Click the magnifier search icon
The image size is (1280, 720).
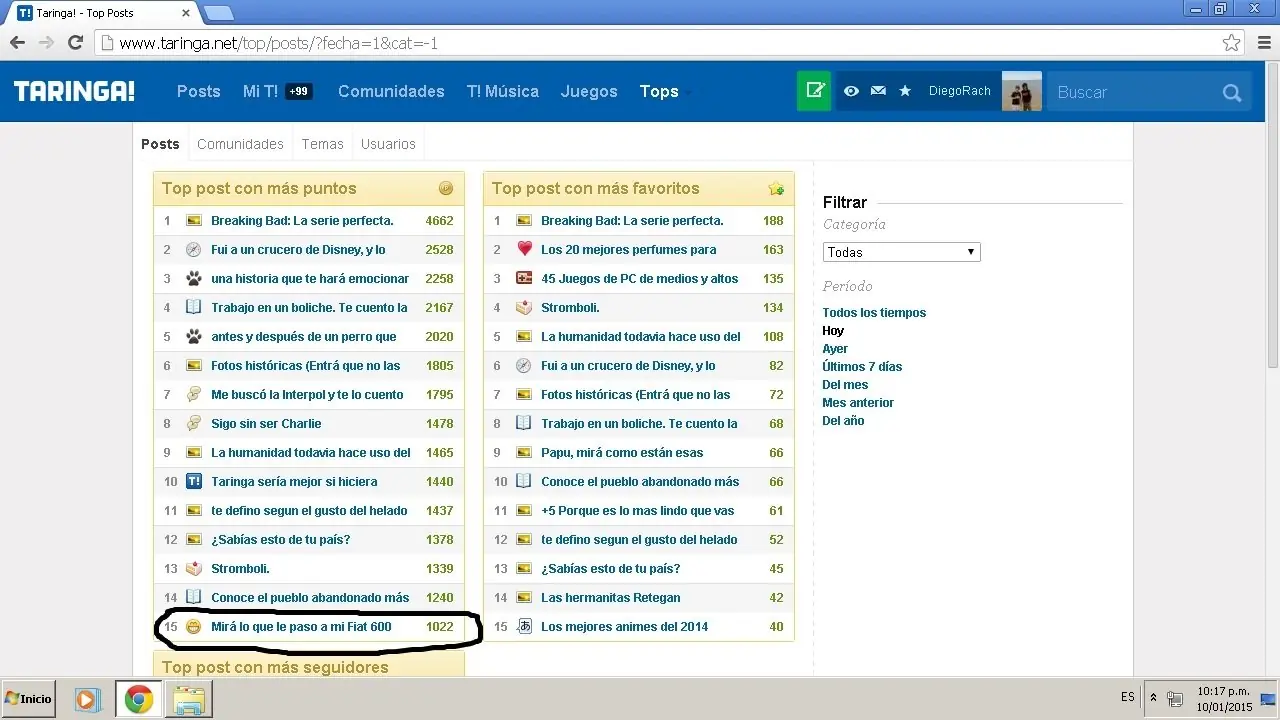pyautogui.click(x=1231, y=93)
